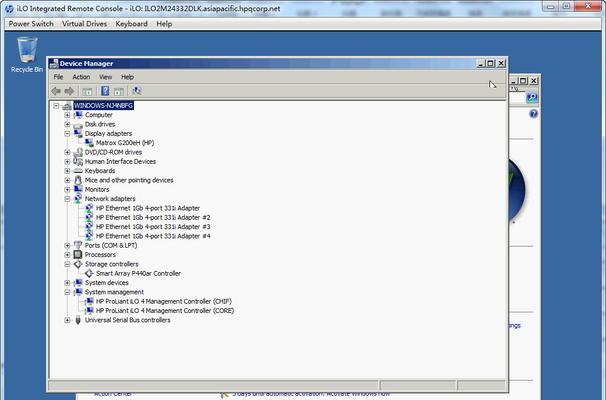
Task: Click the Processors category icon
Action: click(x=78, y=255)
